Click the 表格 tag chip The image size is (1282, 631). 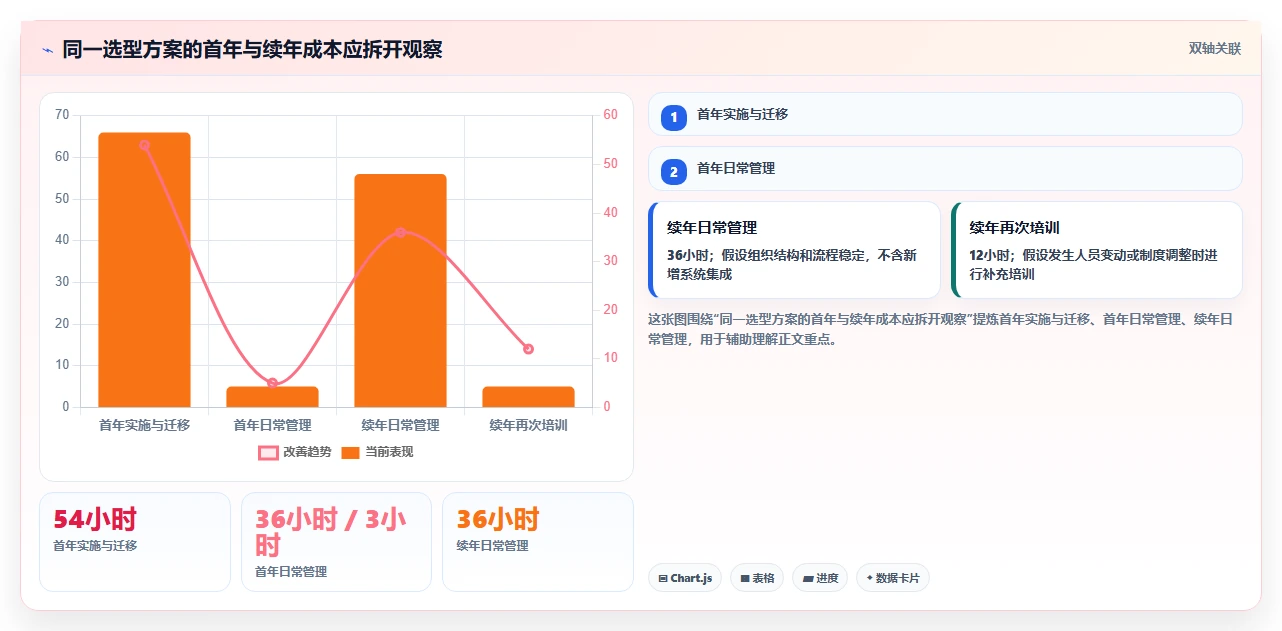(x=757, y=578)
